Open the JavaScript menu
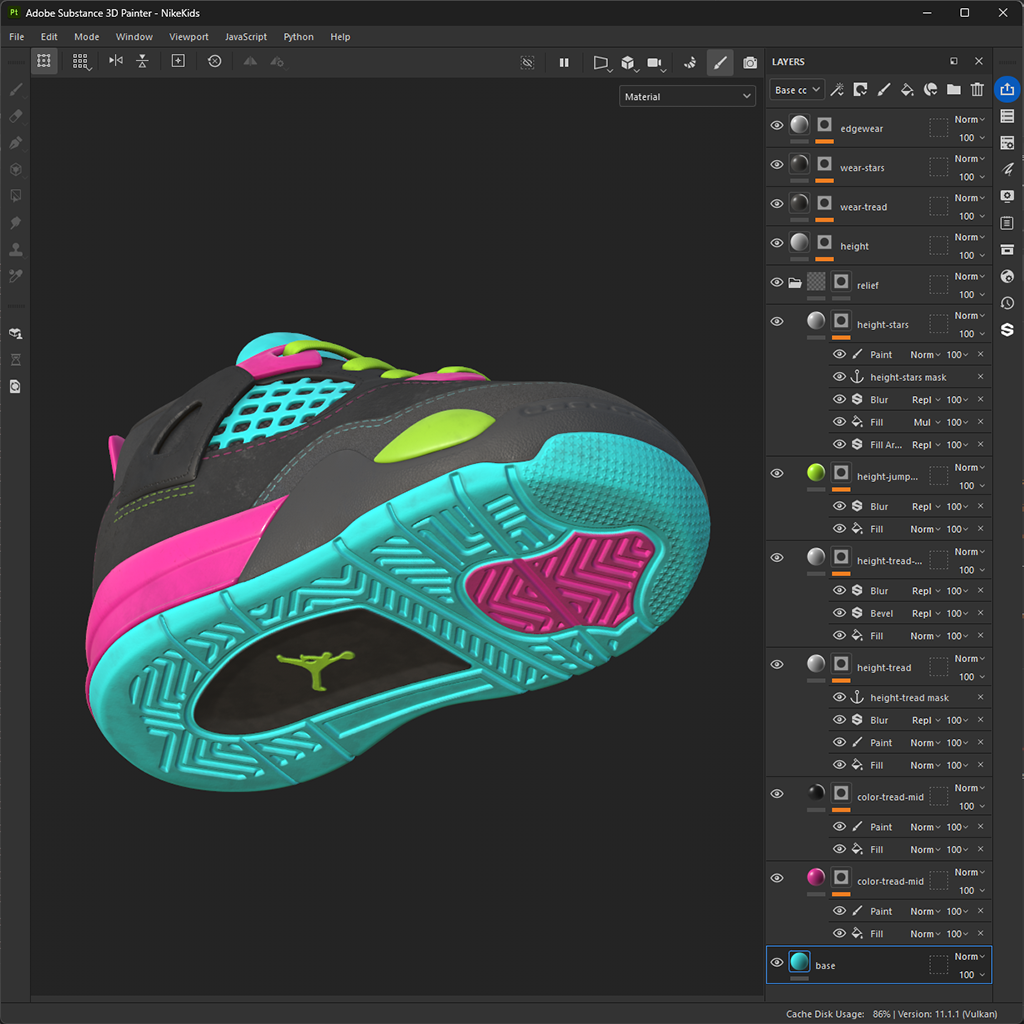The image size is (1024, 1024). (246, 37)
